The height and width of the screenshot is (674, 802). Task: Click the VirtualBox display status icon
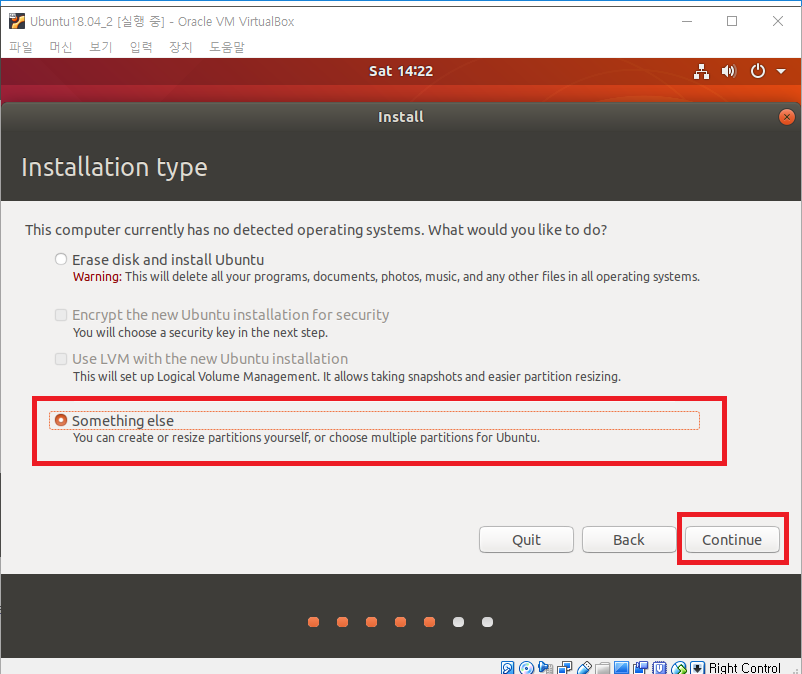pos(621,667)
